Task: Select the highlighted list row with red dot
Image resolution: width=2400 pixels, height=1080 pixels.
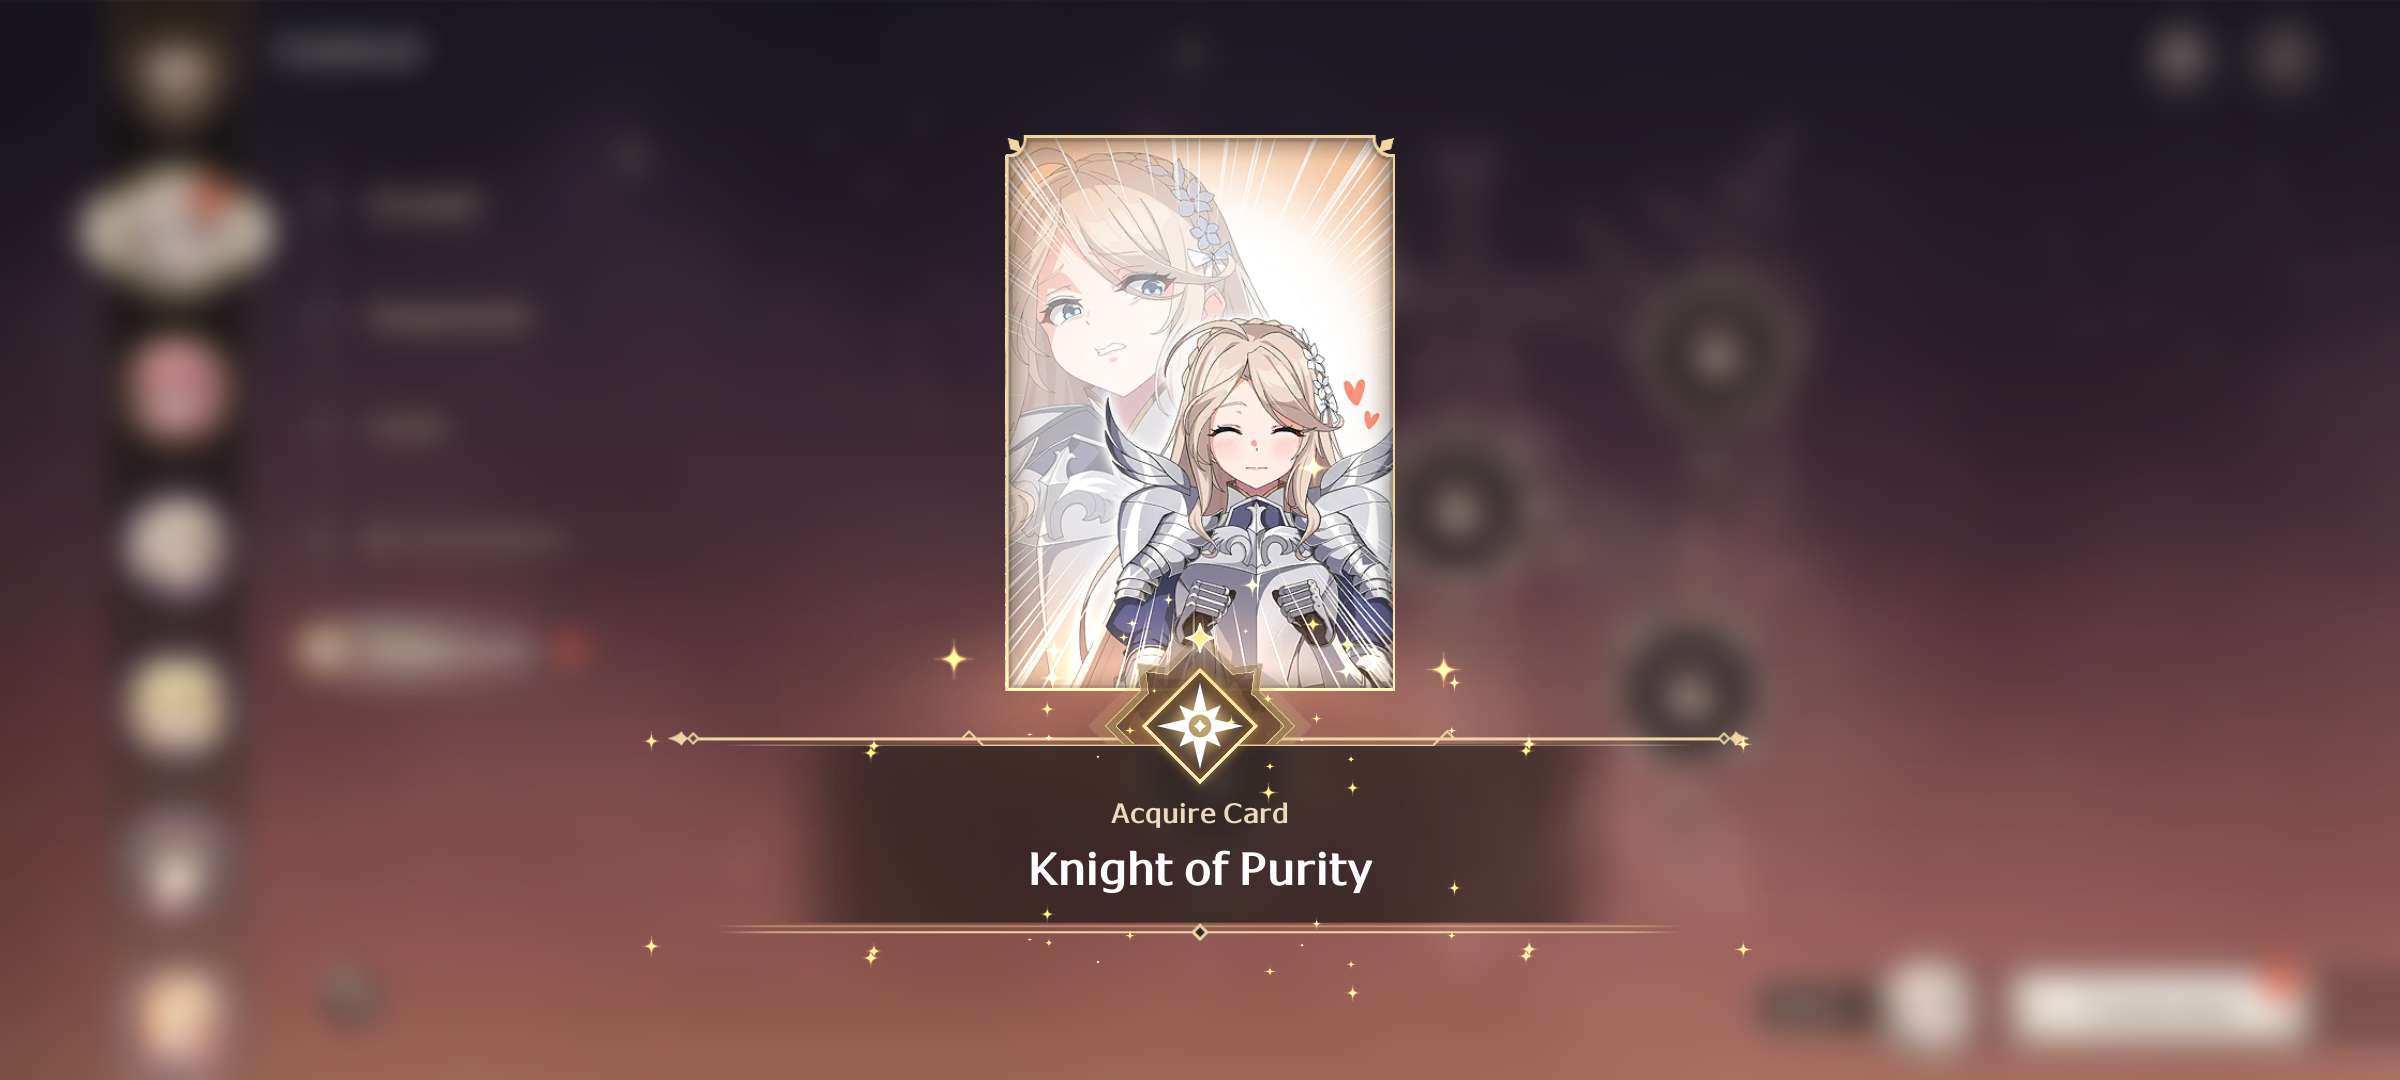Action: pyautogui.click(x=440, y=650)
